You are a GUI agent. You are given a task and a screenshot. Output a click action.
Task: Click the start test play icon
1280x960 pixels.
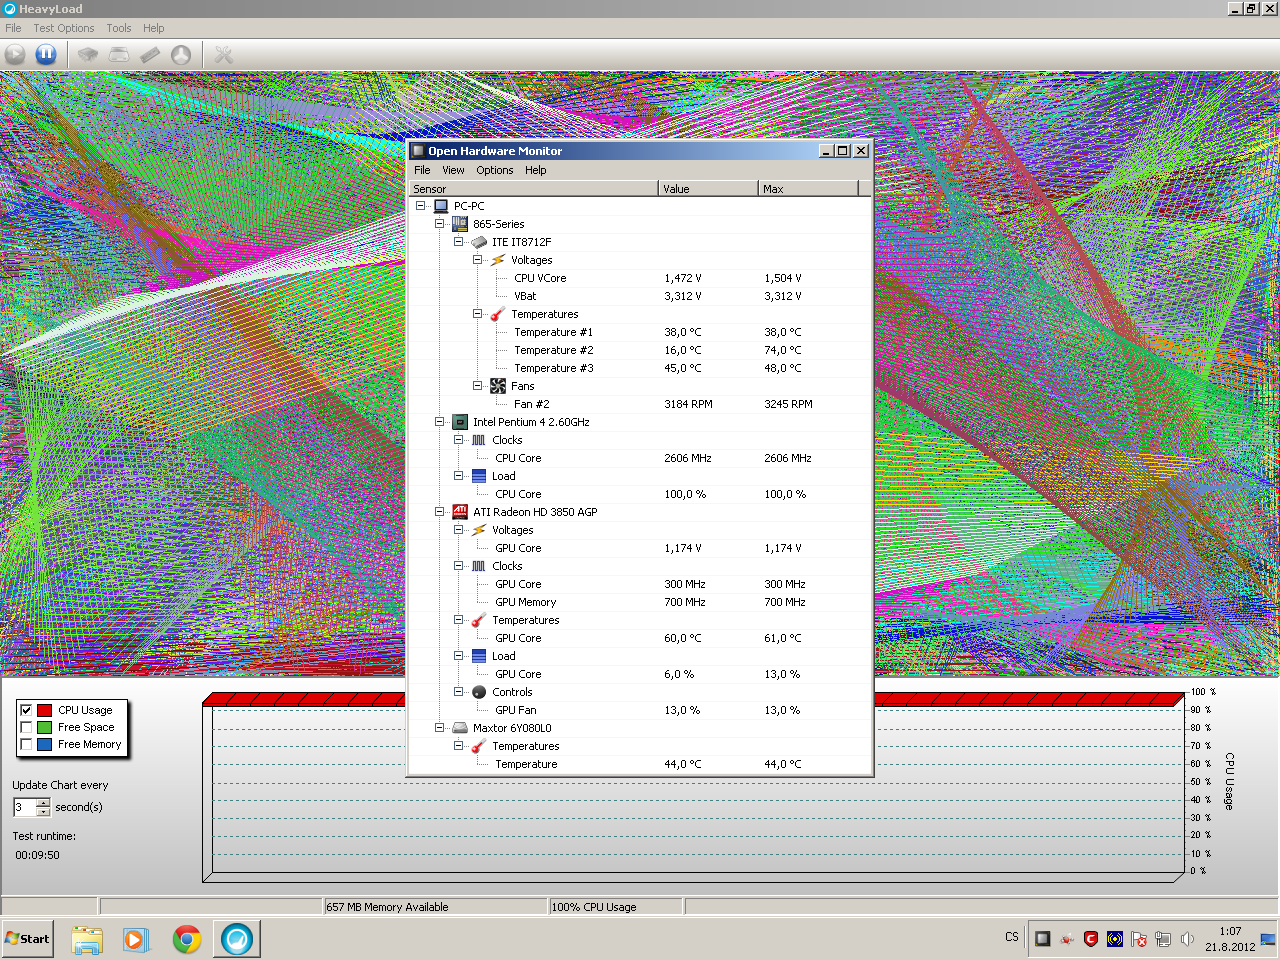coord(15,55)
